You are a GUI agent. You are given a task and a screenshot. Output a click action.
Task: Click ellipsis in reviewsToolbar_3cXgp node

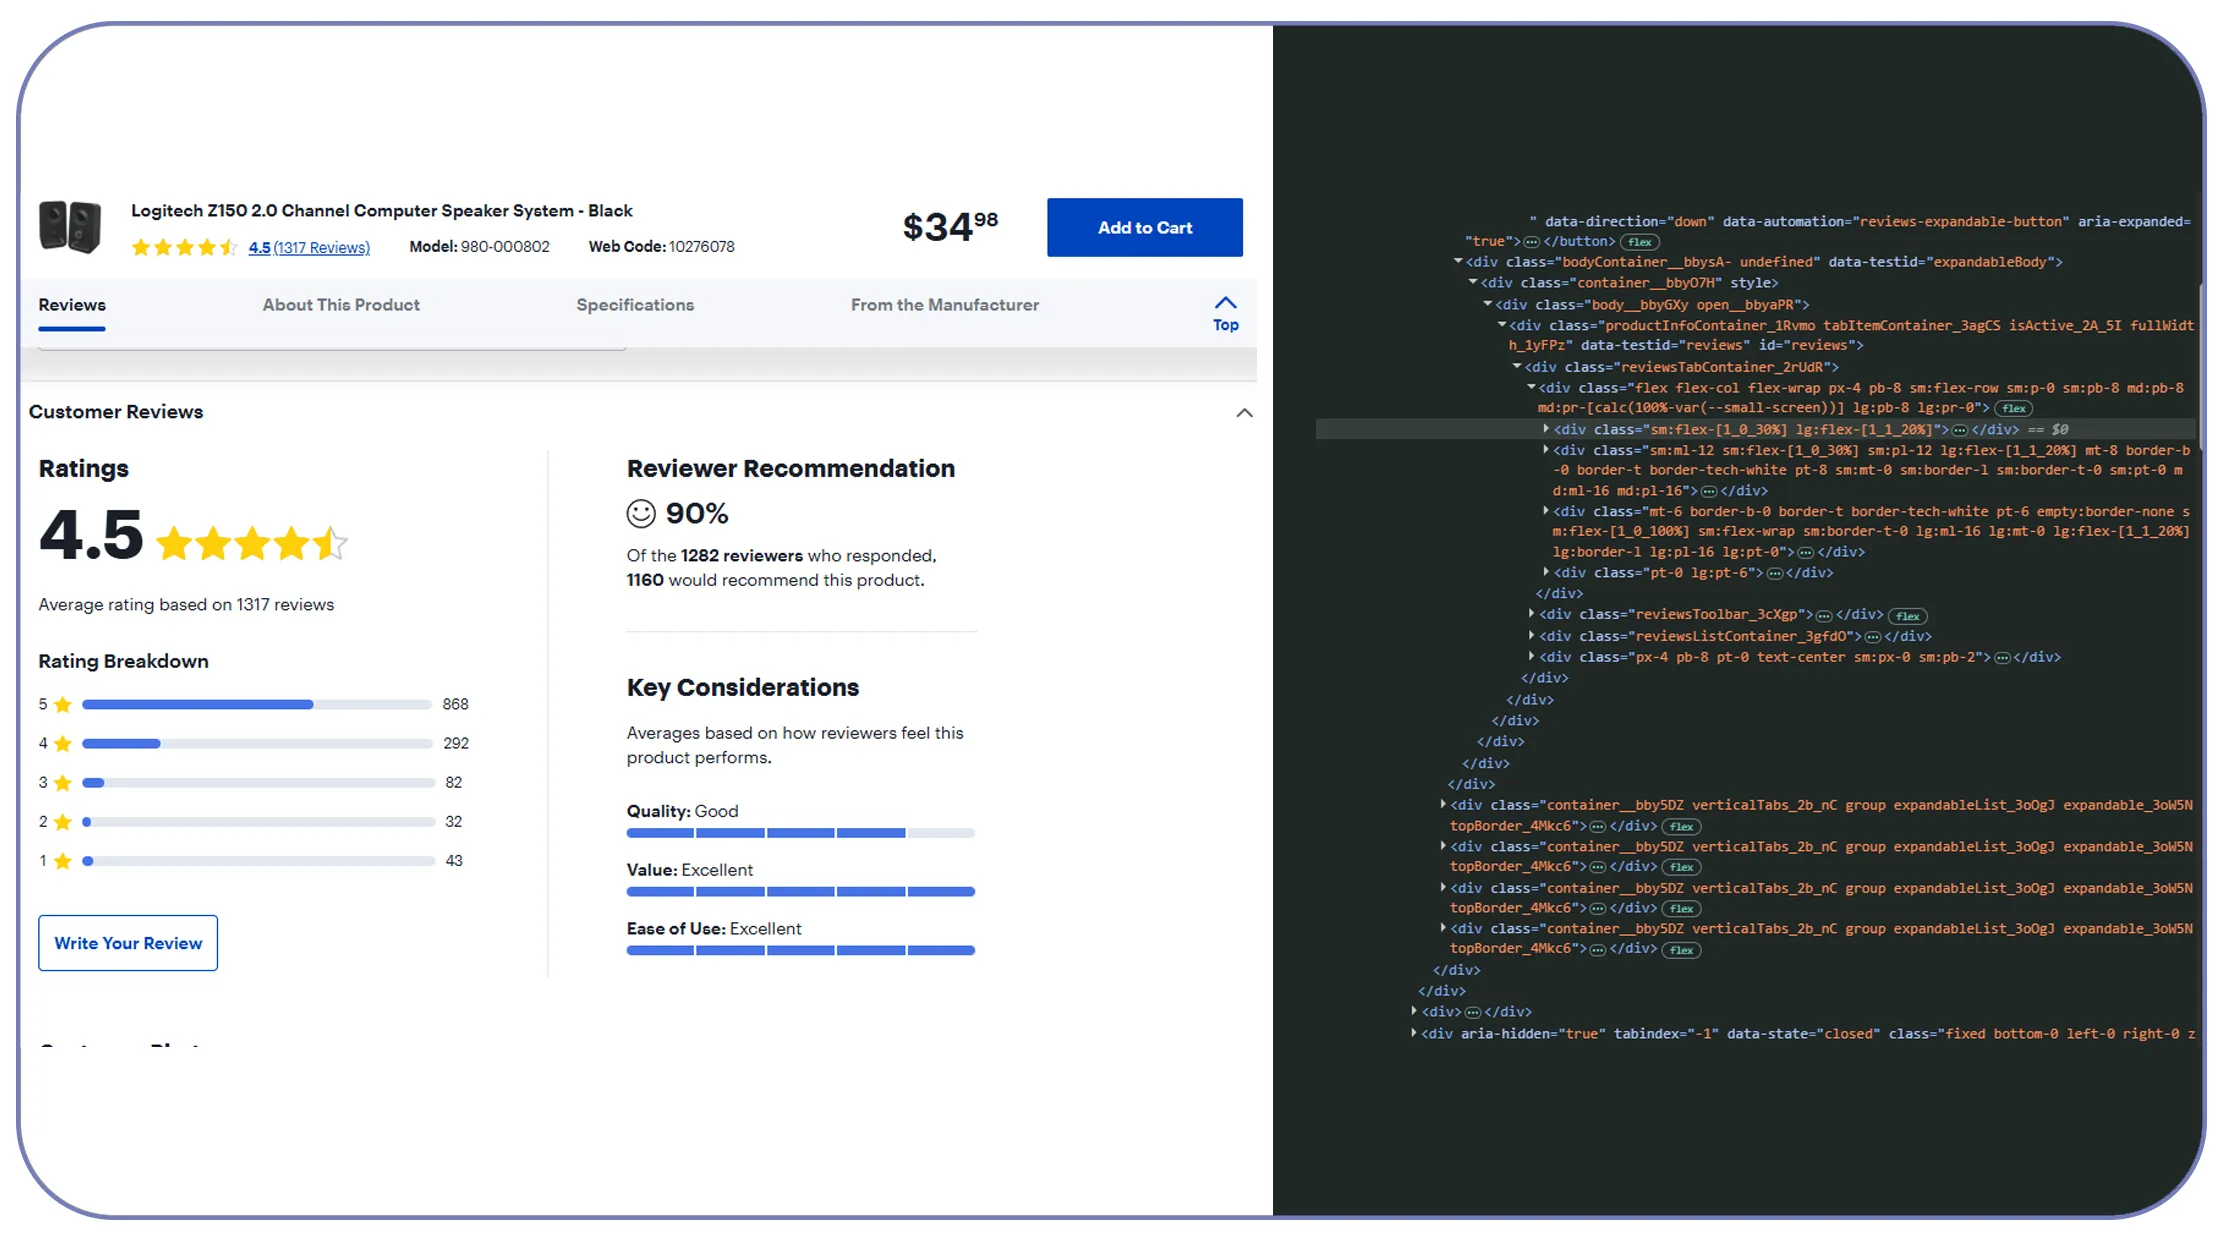point(1824,616)
